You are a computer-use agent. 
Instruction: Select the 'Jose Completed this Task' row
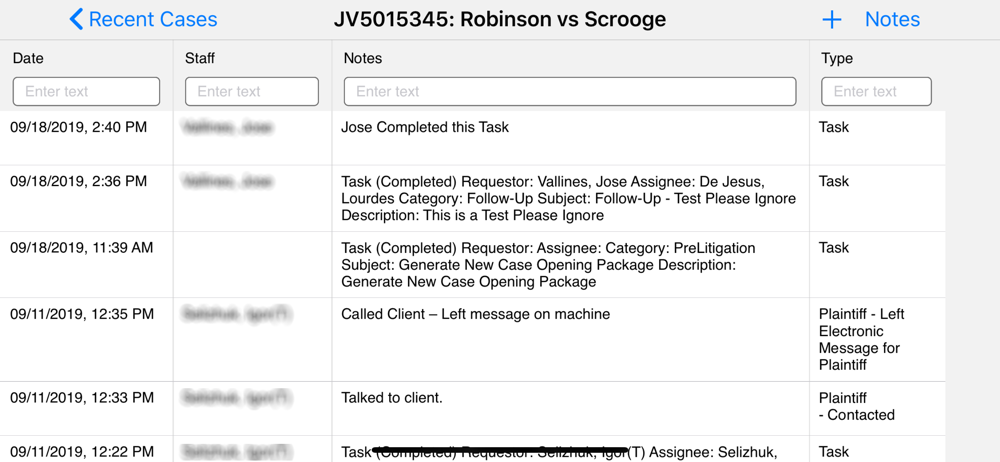[x=473, y=138]
